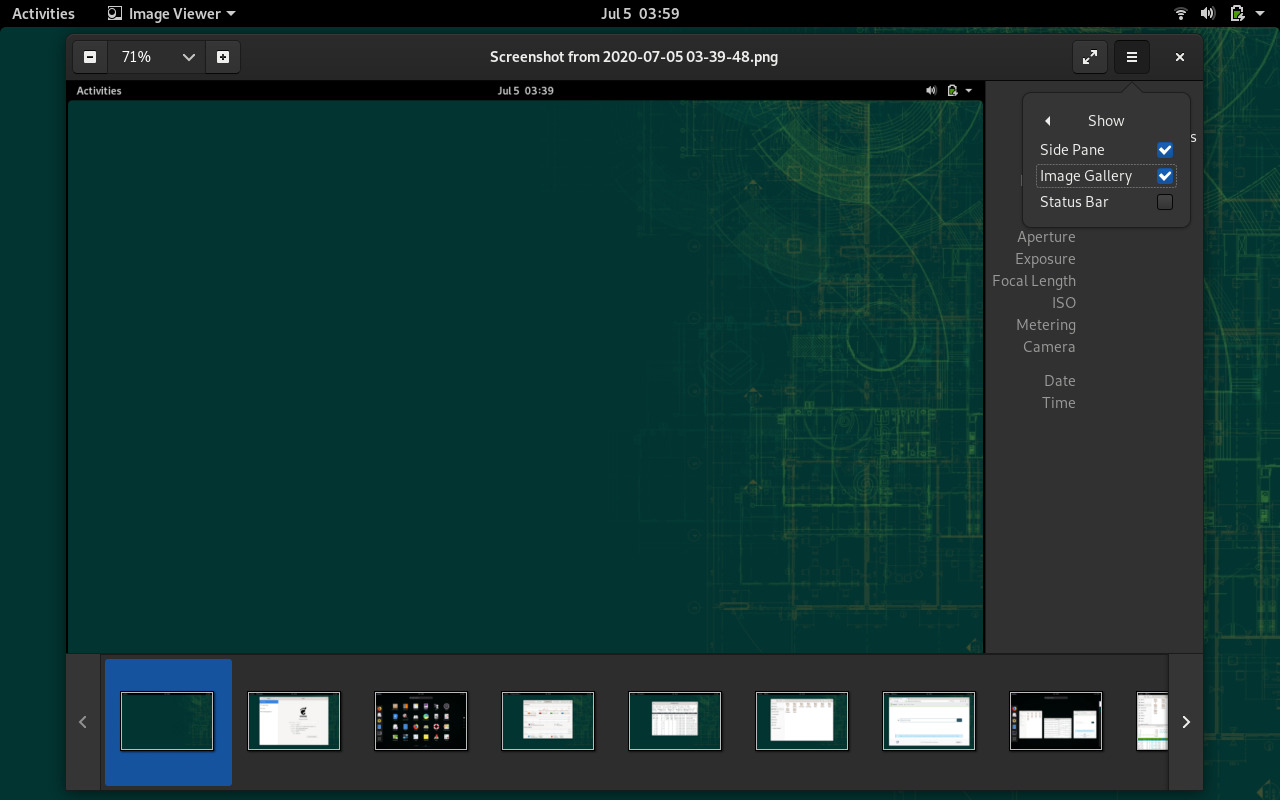Click the hamburger menu icon
Screen dimensions: 1280x800
click(1132, 57)
